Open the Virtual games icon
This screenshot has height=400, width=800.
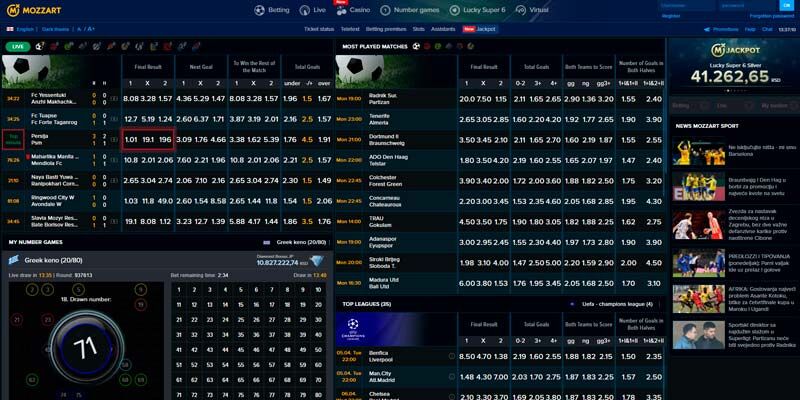click(x=521, y=10)
